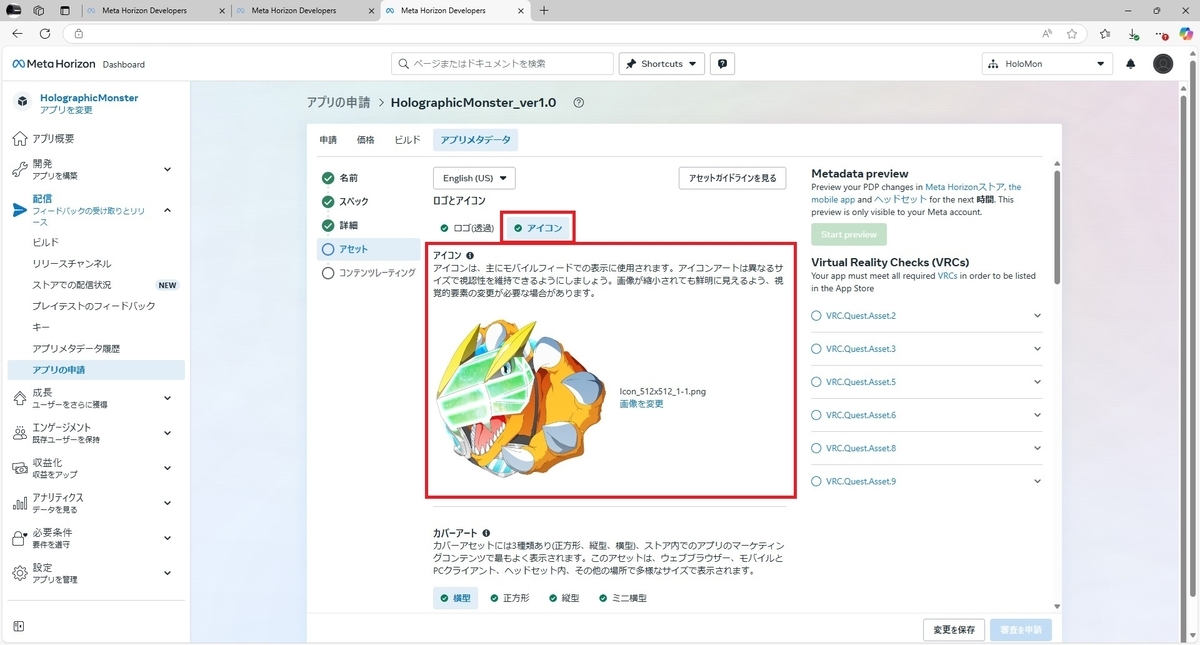
Task: Click the 成長 growth icon
Action: coord(20,398)
